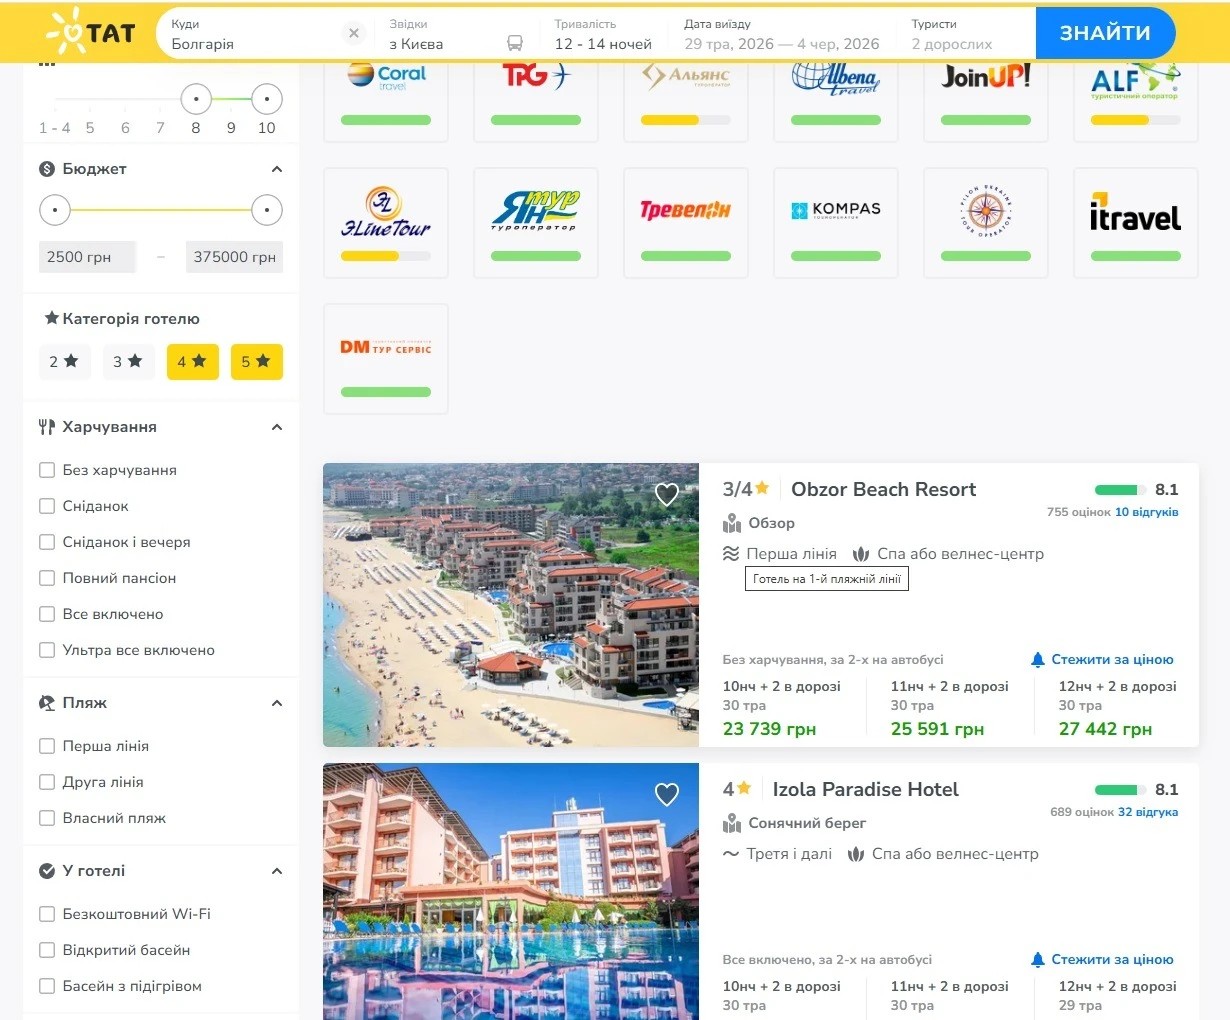Screen dimensions: 1230x1020
Task: Favorite Izola Paradise Hotel with heart icon
Action: point(667,794)
